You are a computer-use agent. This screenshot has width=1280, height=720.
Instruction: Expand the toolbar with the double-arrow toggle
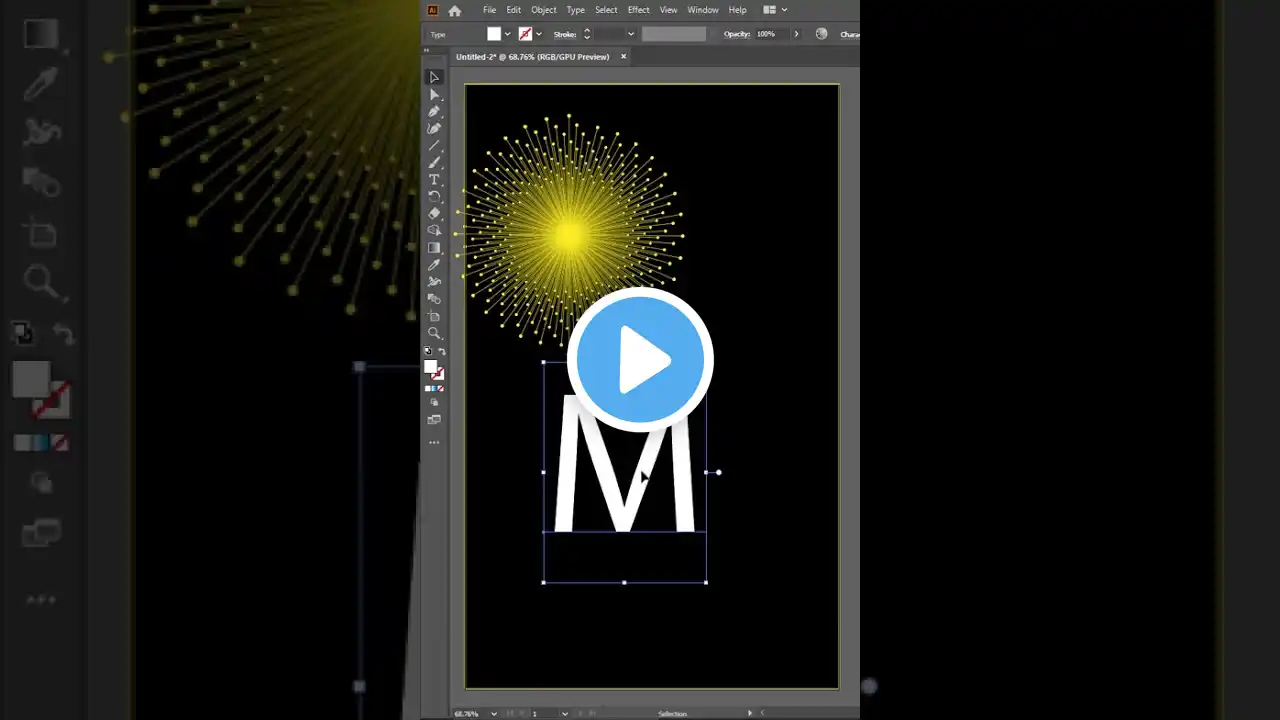point(428,49)
